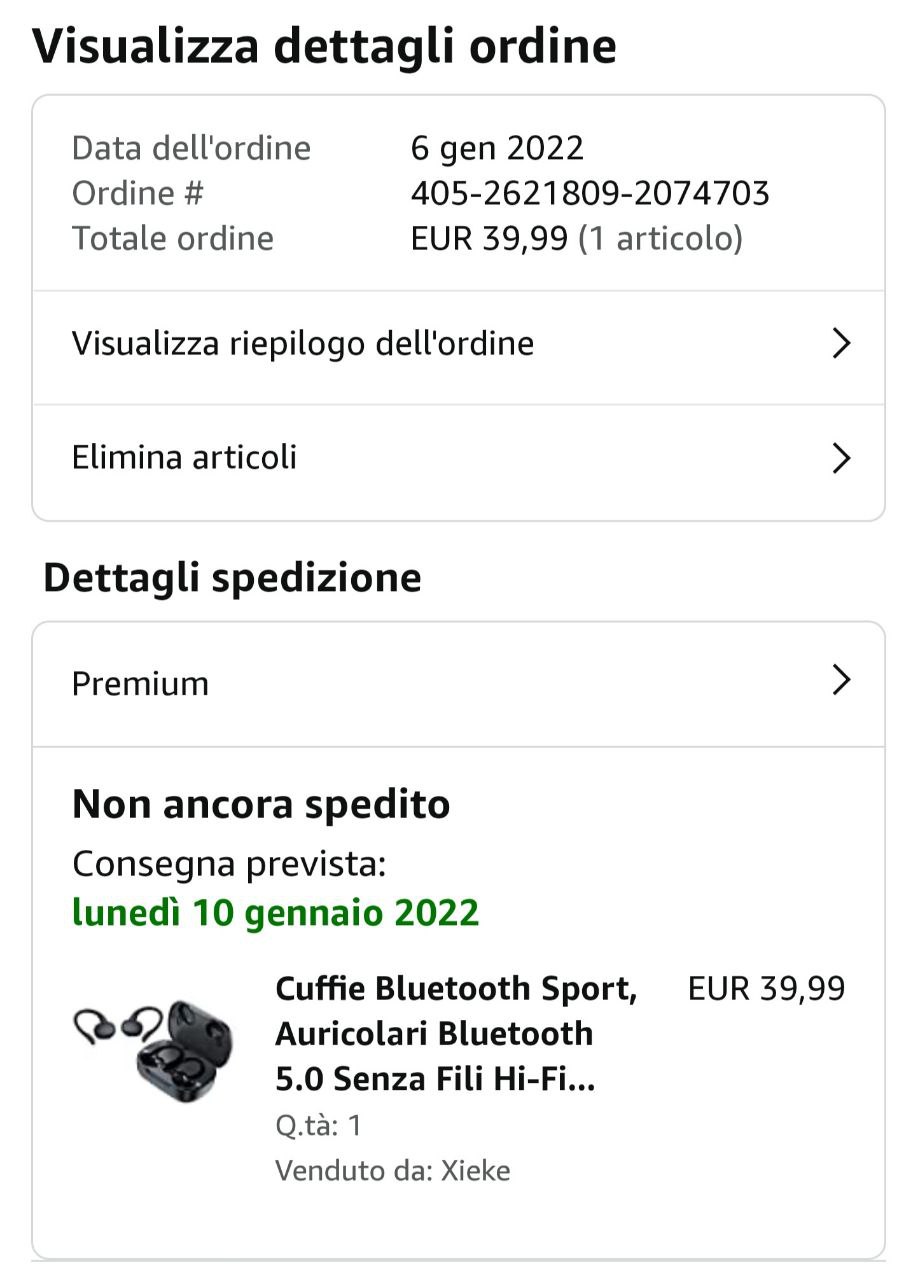This screenshot has width=916, height=1280.
Task: Tap the Bluetooth earbuds product thumbnail
Action: click(x=153, y=1050)
